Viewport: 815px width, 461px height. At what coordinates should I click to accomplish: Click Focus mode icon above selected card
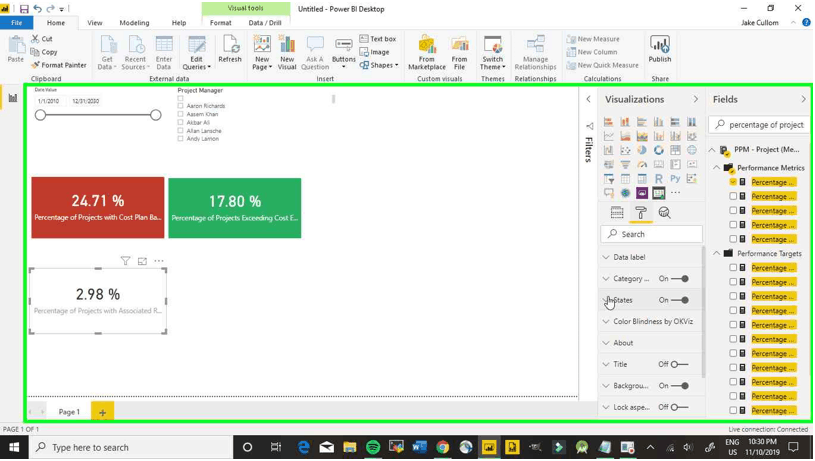point(142,261)
